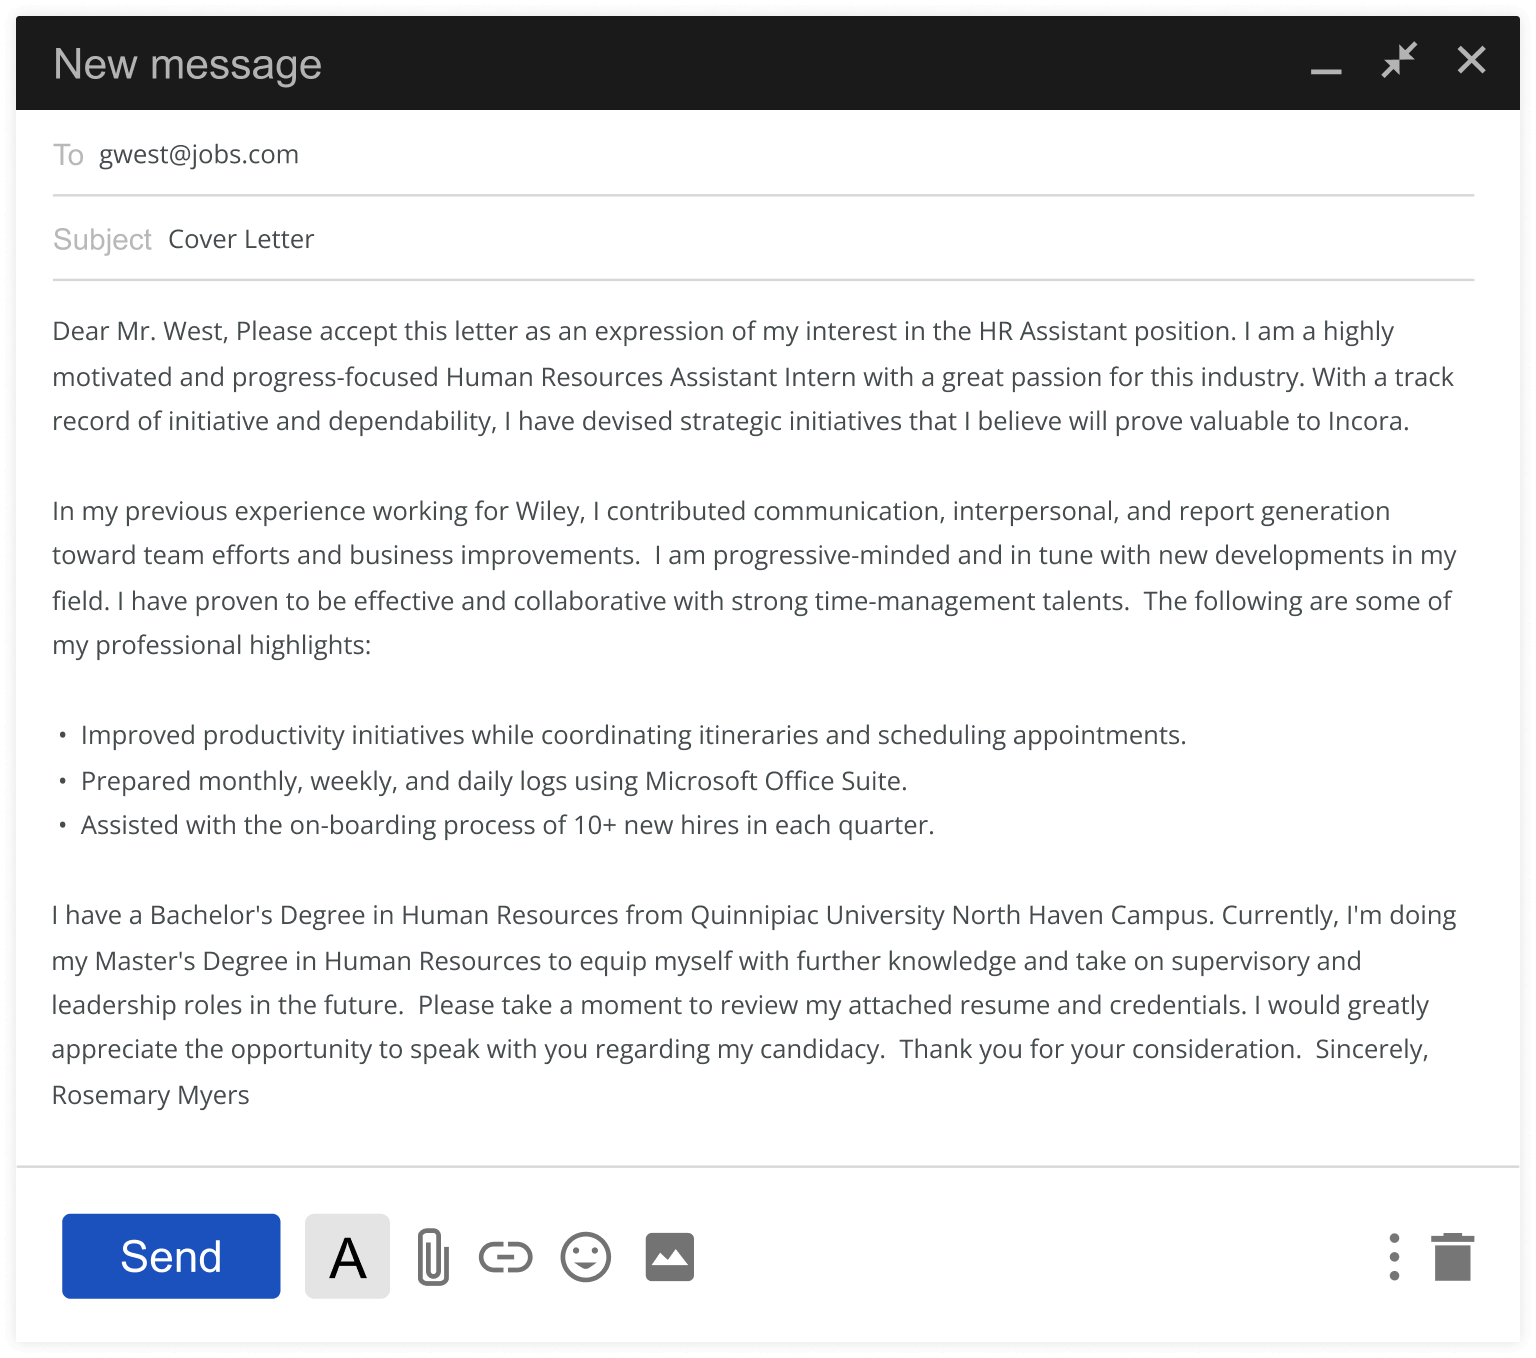Insert a link using the chain icon
The image size is (1536, 1358).
pos(506,1257)
